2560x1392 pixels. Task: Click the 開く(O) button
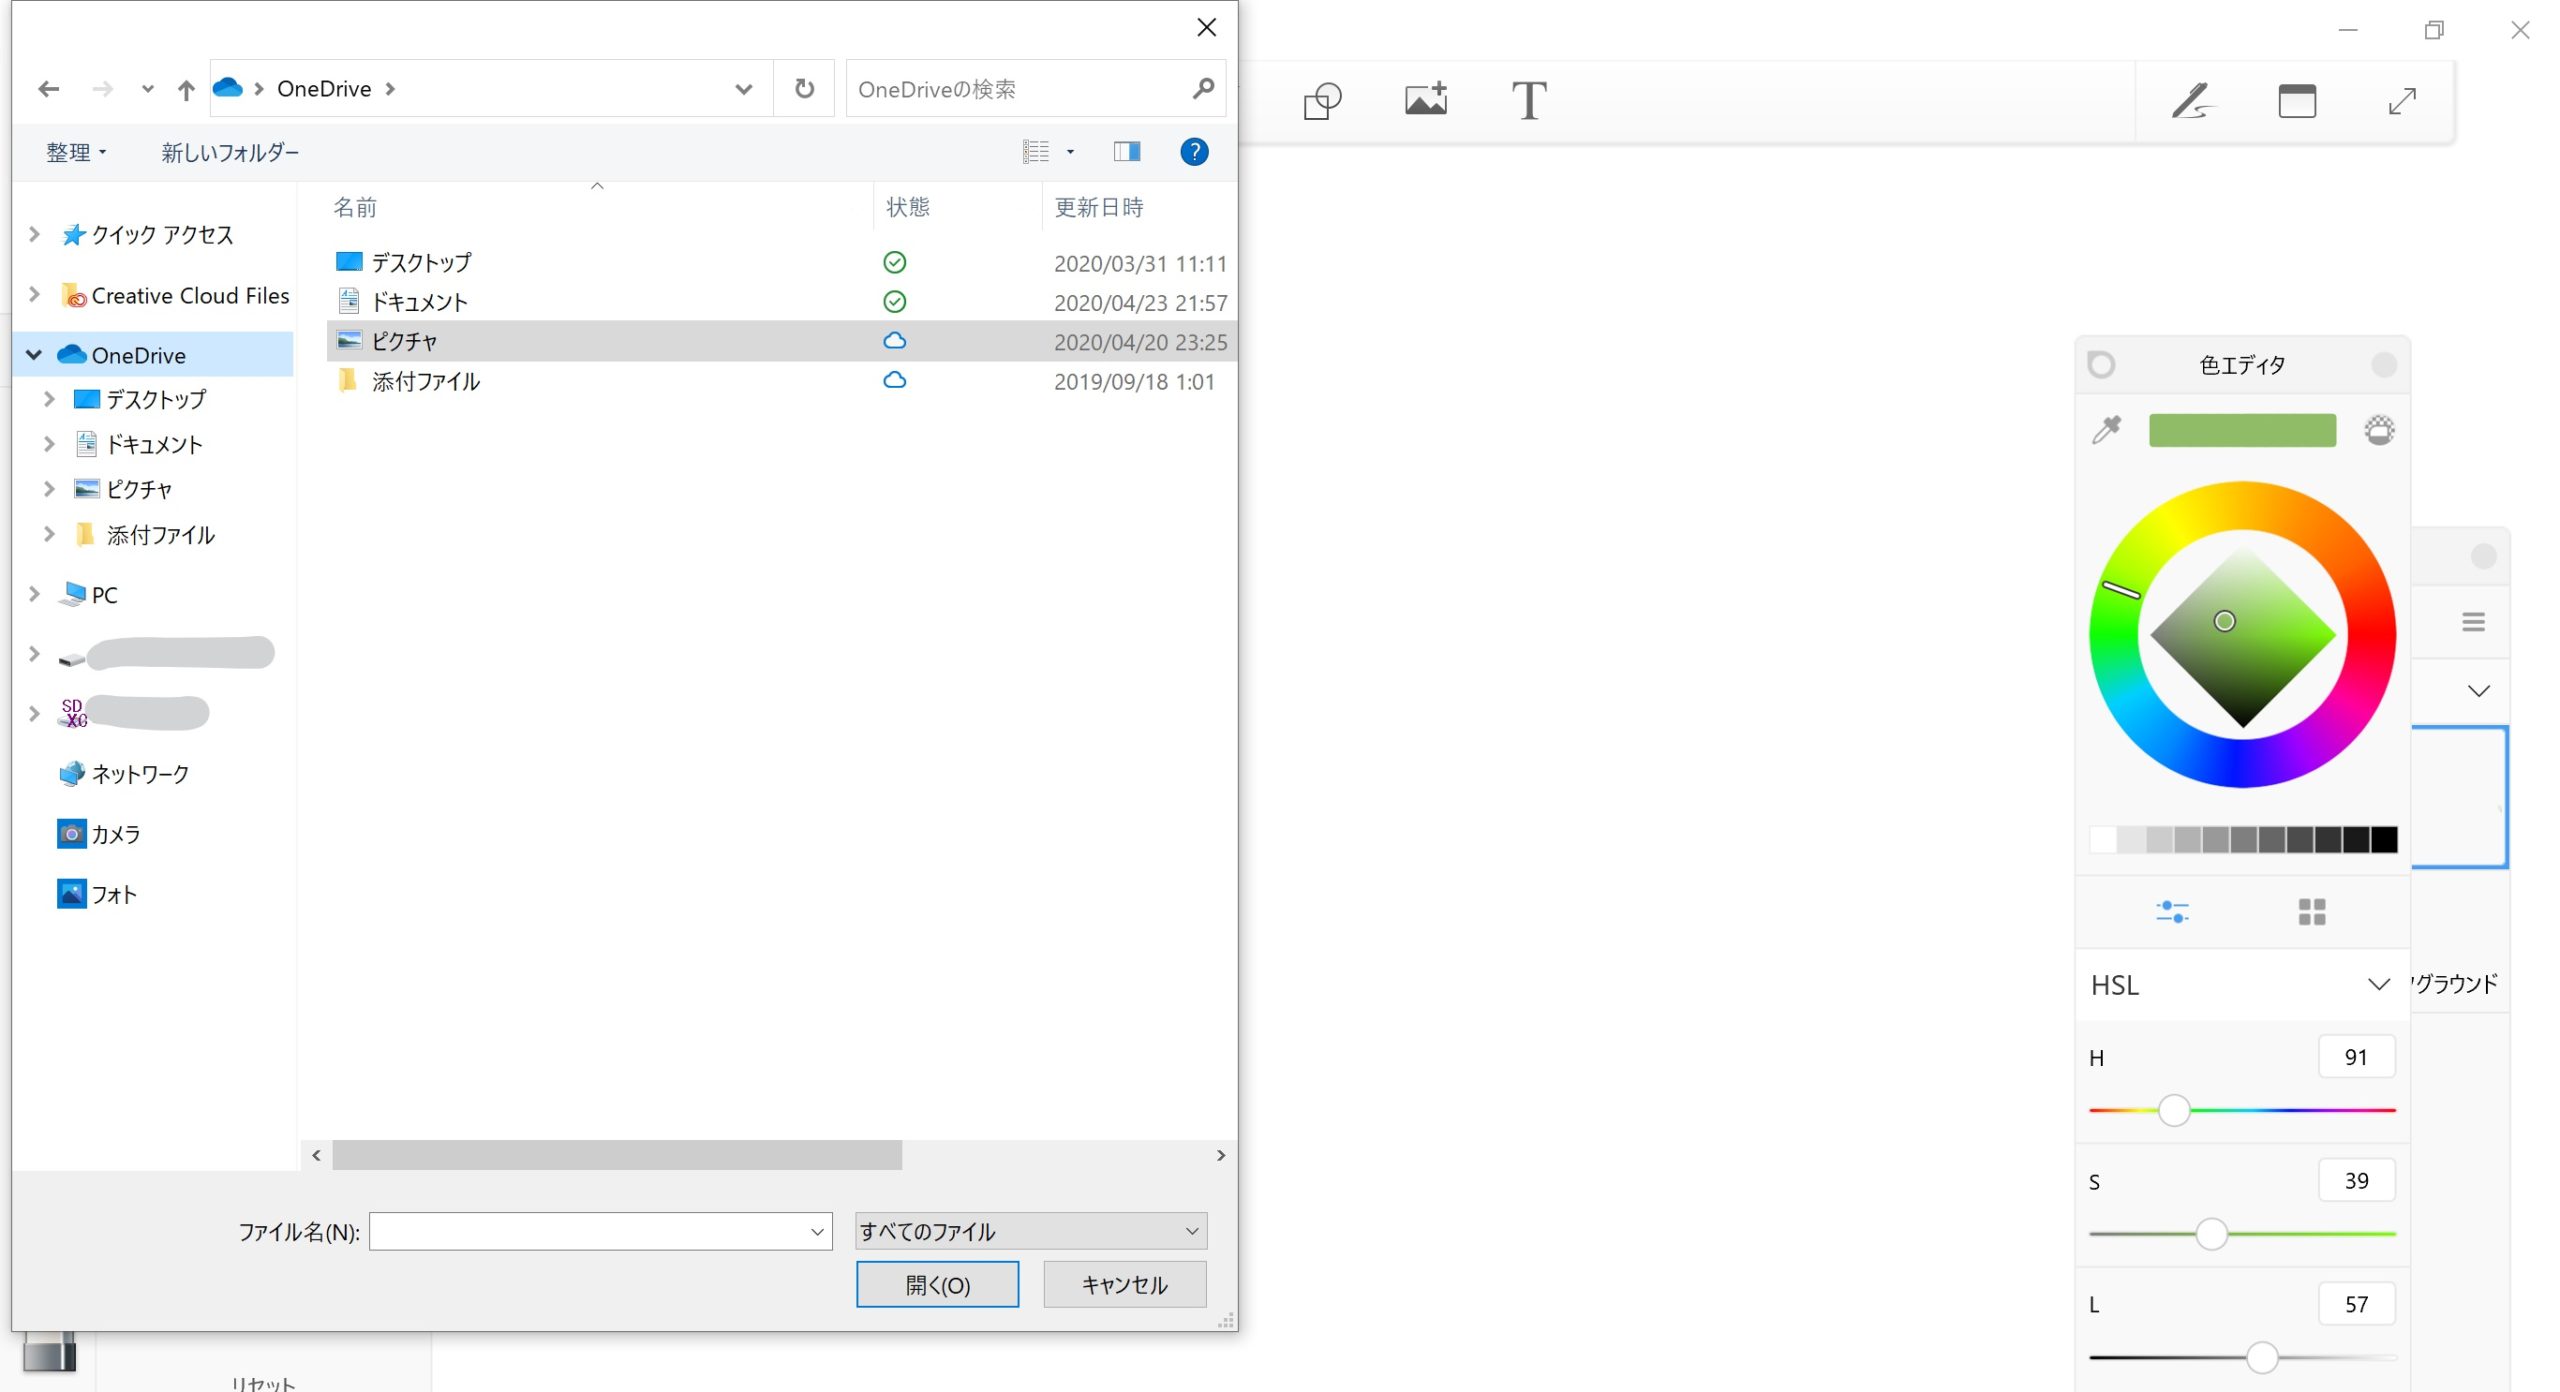tap(937, 1285)
